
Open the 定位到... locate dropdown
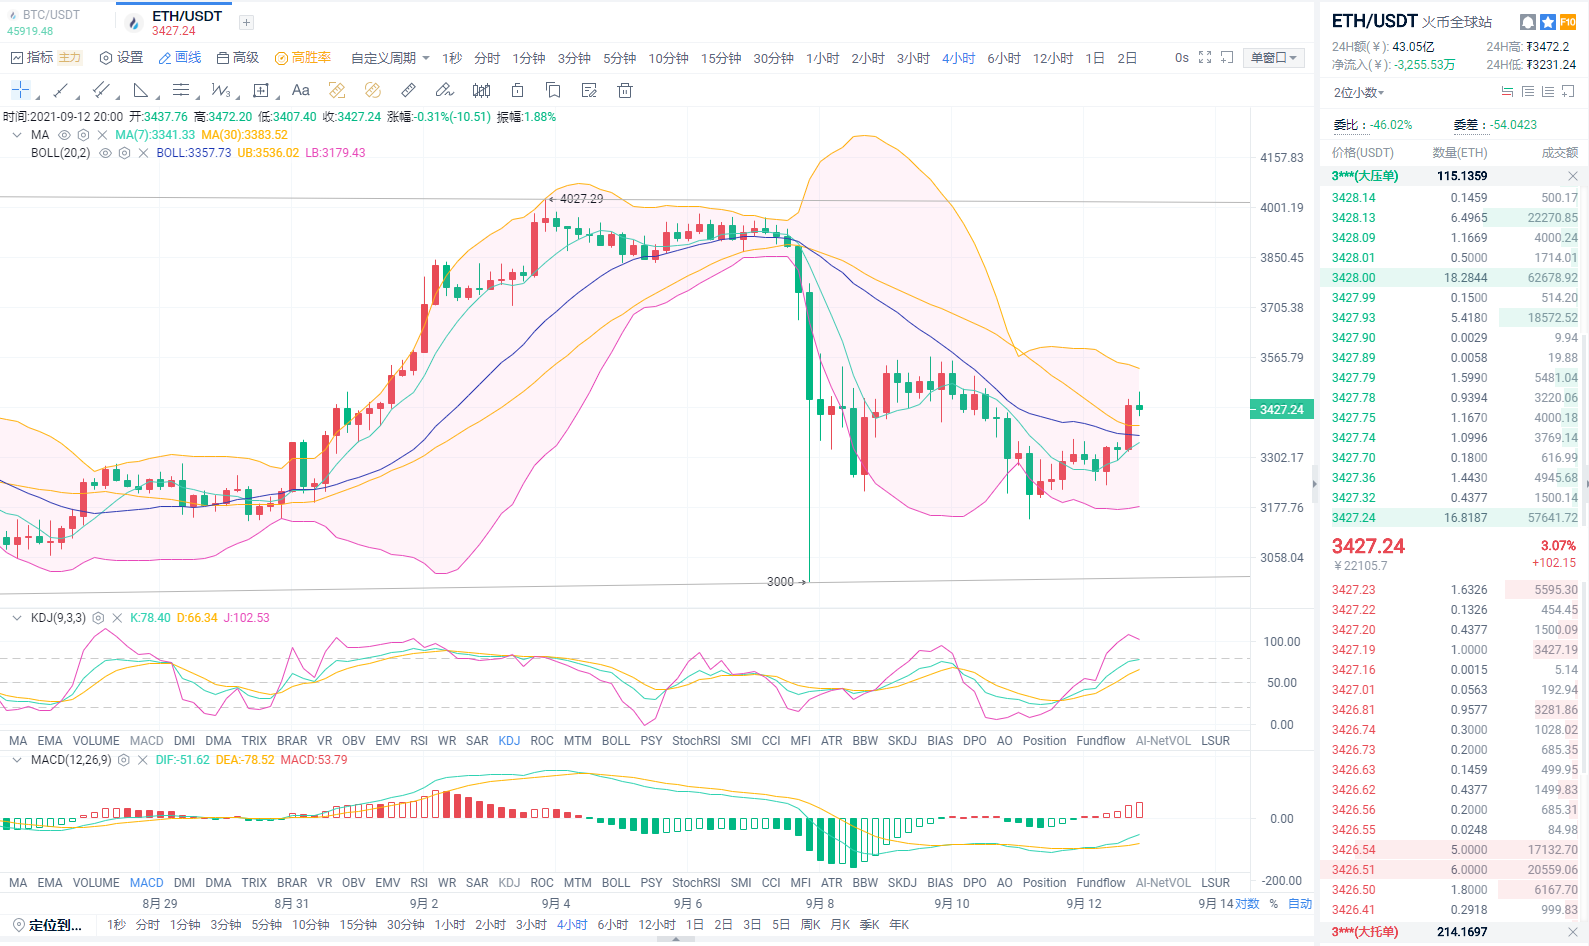click(48, 925)
